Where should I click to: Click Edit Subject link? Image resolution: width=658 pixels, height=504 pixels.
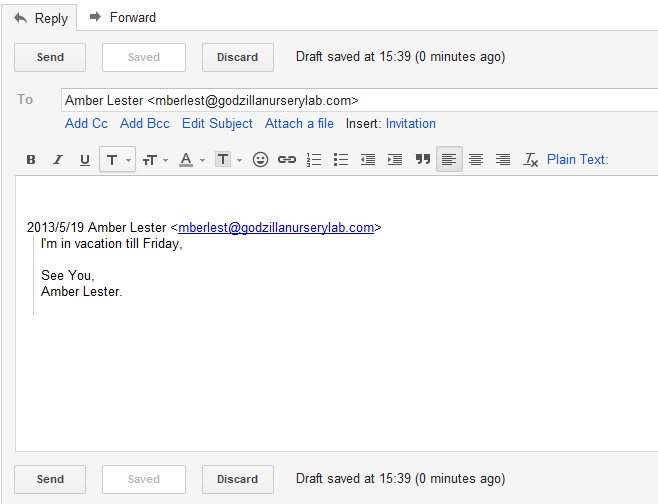tap(217, 123)
